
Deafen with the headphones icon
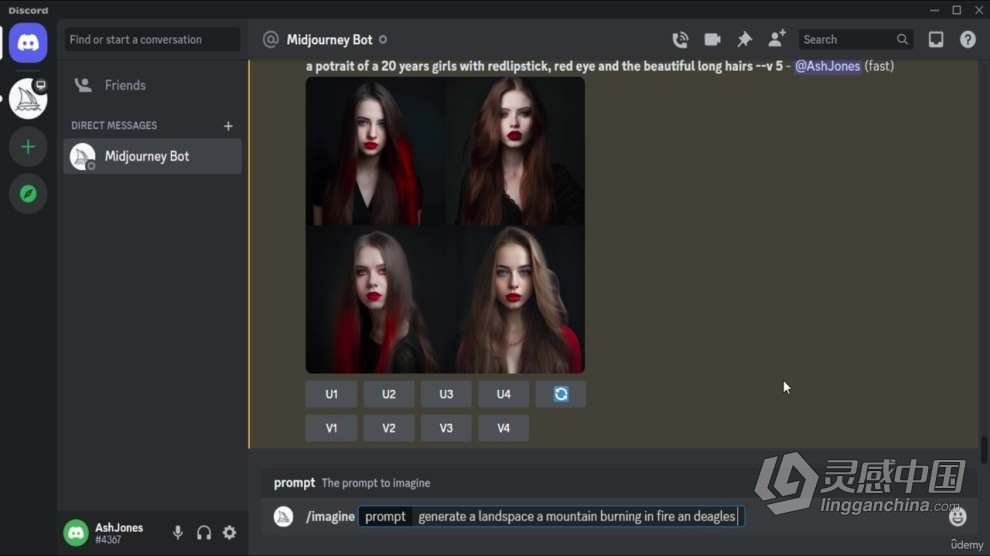click(203, 533)
